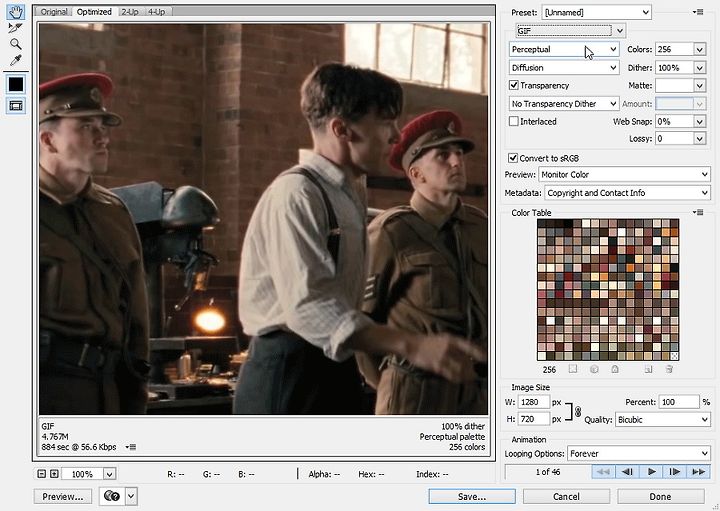Click the Colors value field
This screenshot has height=511, width=720.
pyautogui.click(x=674, y=49)
